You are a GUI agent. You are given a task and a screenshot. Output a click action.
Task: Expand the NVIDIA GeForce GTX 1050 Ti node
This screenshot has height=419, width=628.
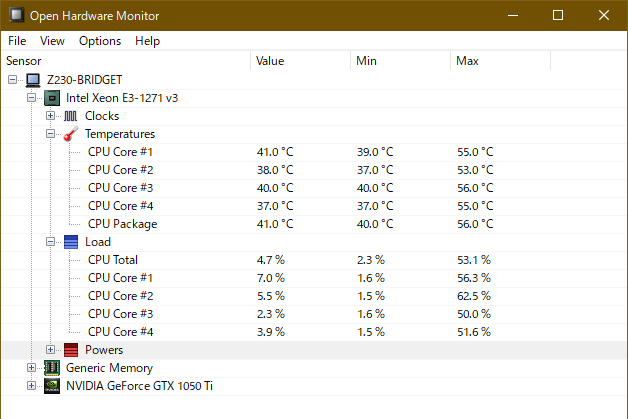31,386
